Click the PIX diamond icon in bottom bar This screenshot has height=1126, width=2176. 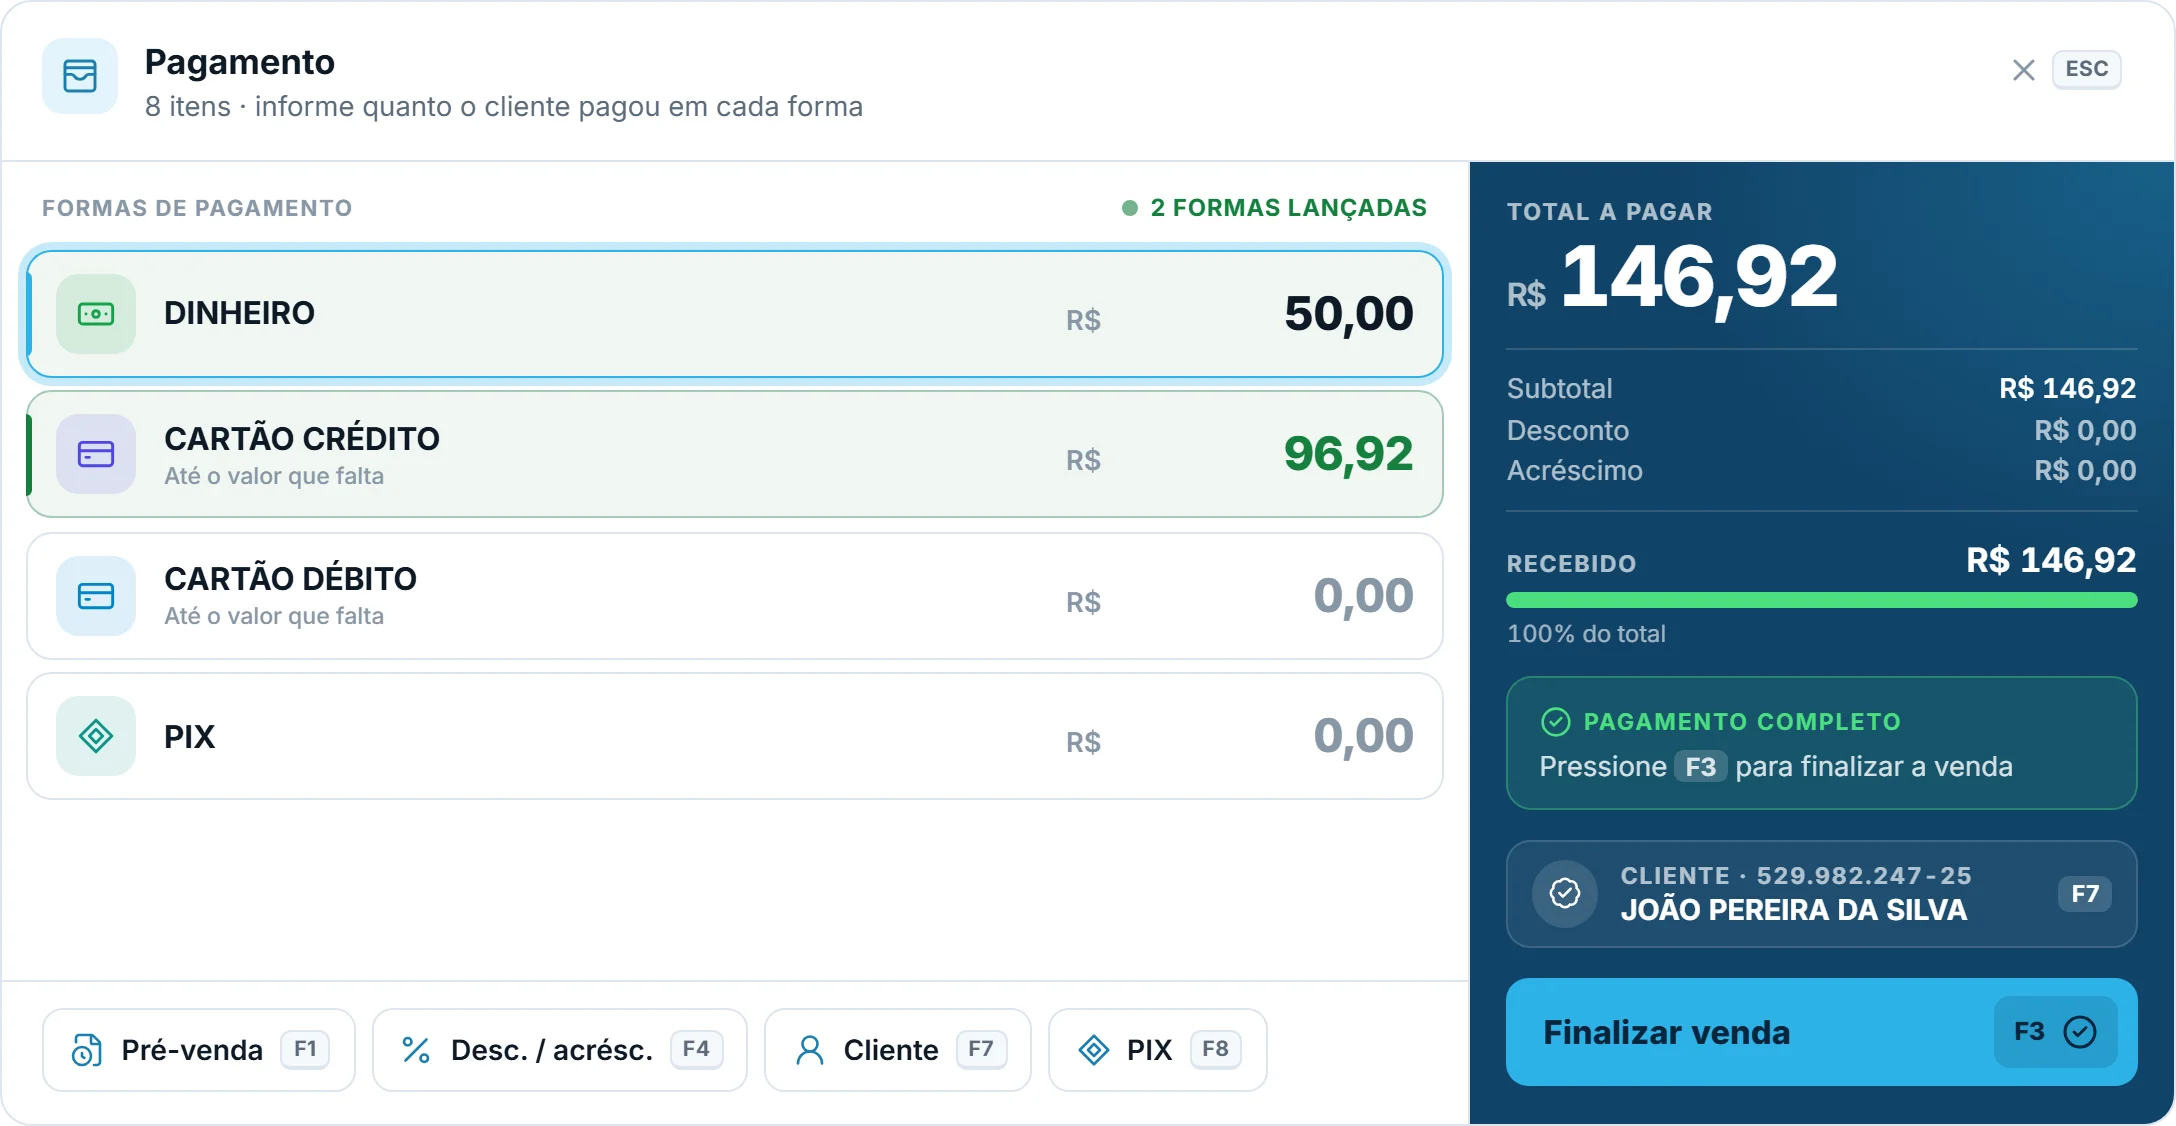click(x=1094, y=1050)
